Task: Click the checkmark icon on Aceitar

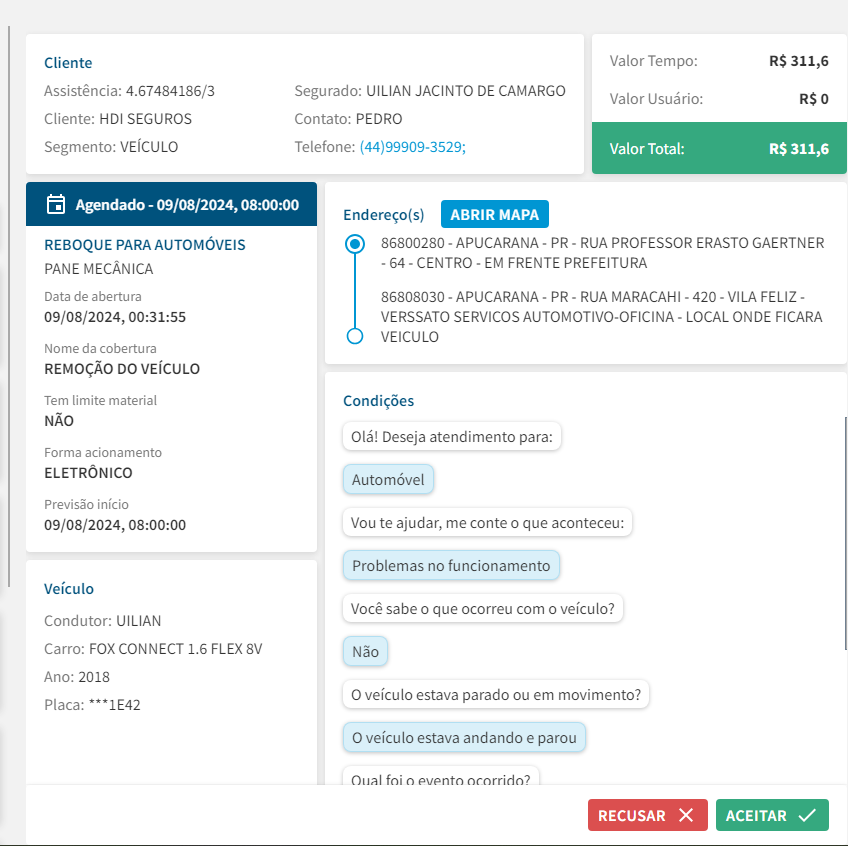Action: pyautogui.click(x=807, y=816)
